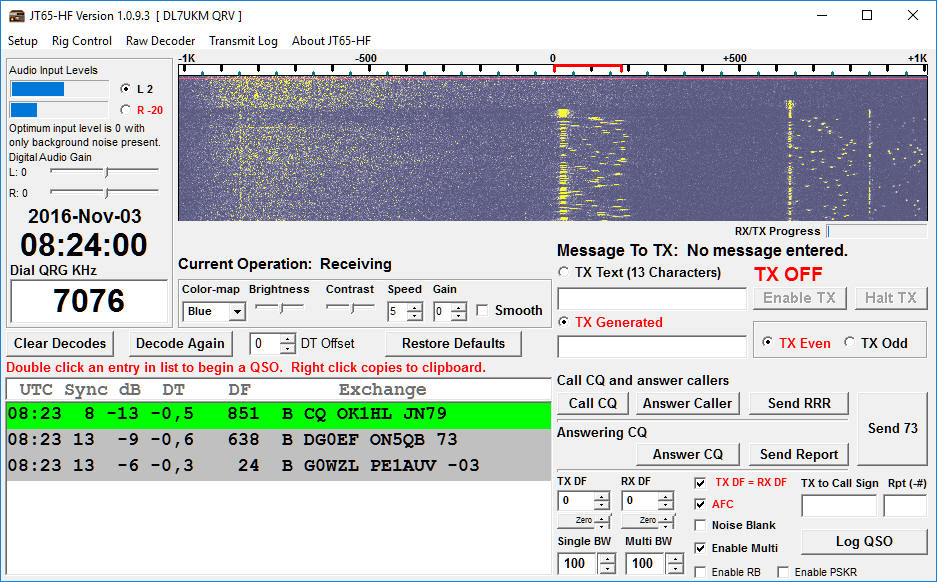
Task: Click the Answer Caller button
Action: 687,403
